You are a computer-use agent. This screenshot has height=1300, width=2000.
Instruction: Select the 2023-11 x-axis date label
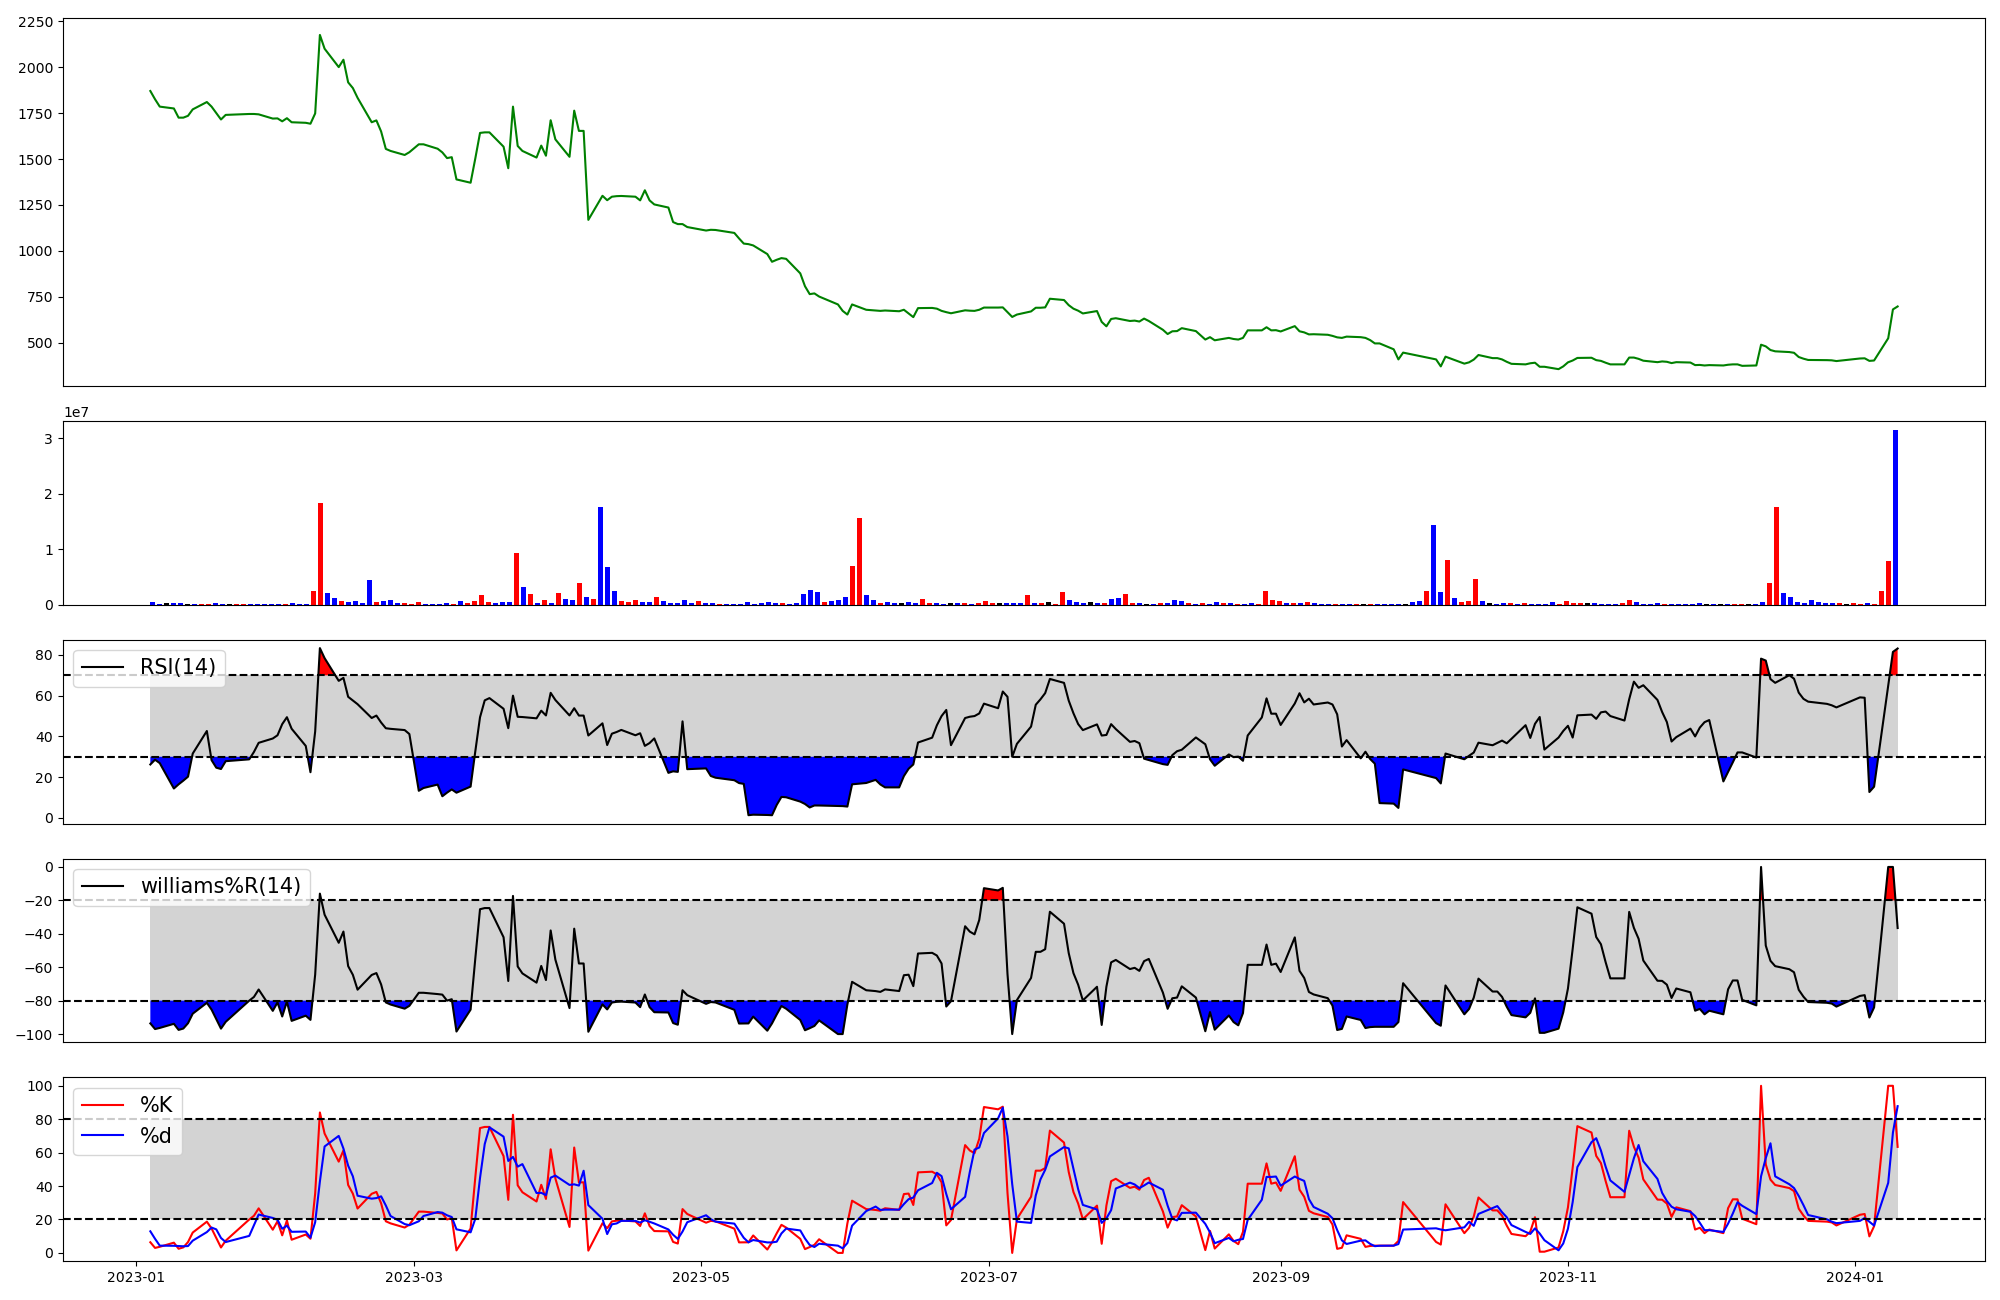(1568, 1277)
